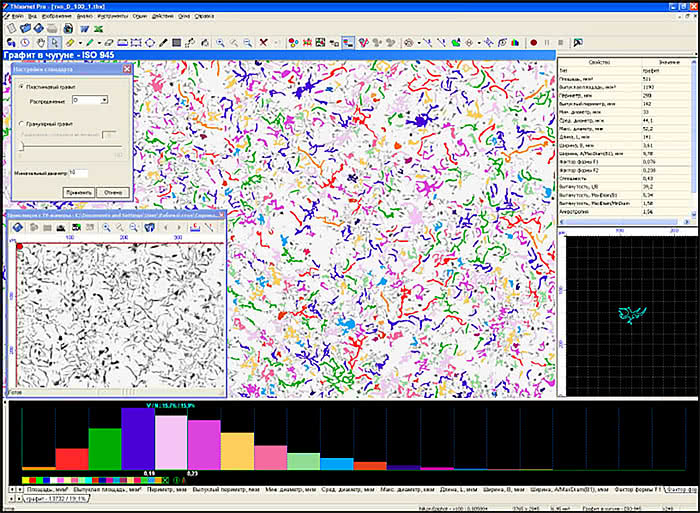Open the Image menu
Screen dimensions: 700x513
pyautogui.click(x=57, y=16)
